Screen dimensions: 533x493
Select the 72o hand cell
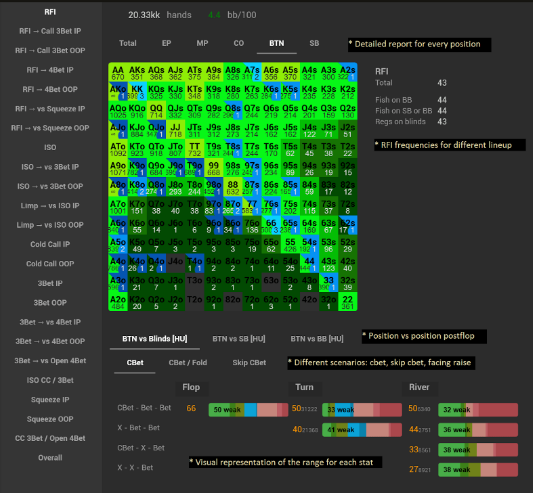[x=252, y=302]
